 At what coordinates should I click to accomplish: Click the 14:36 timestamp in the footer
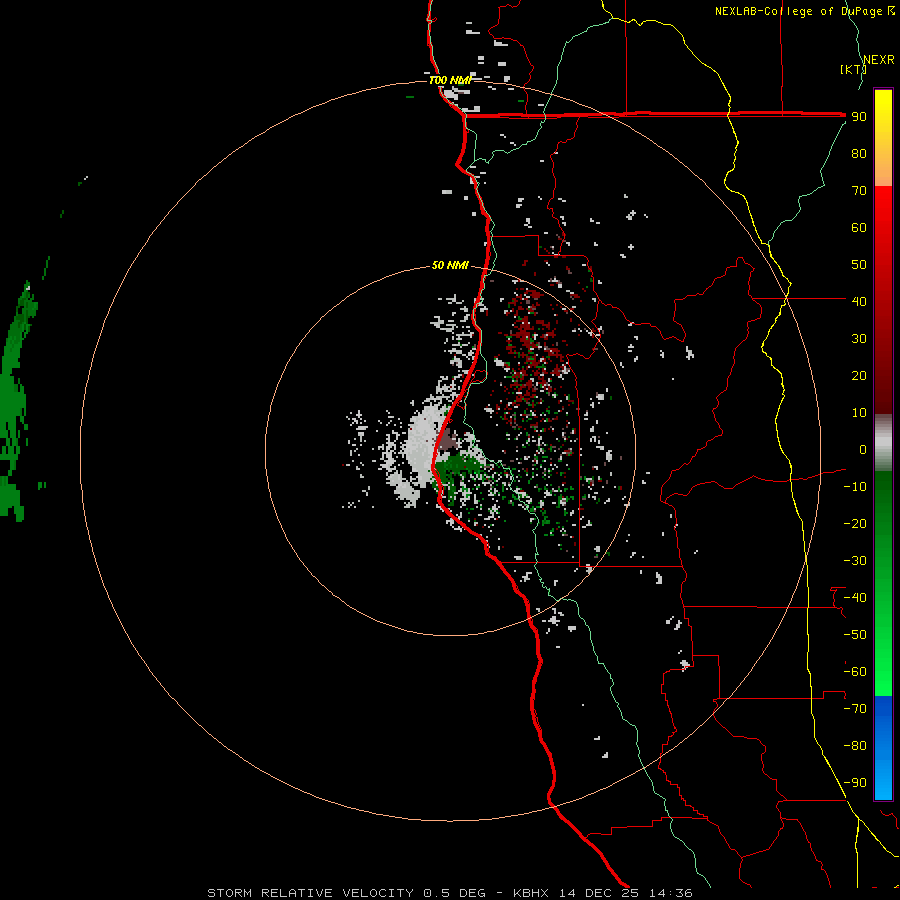tap(671, 893)
